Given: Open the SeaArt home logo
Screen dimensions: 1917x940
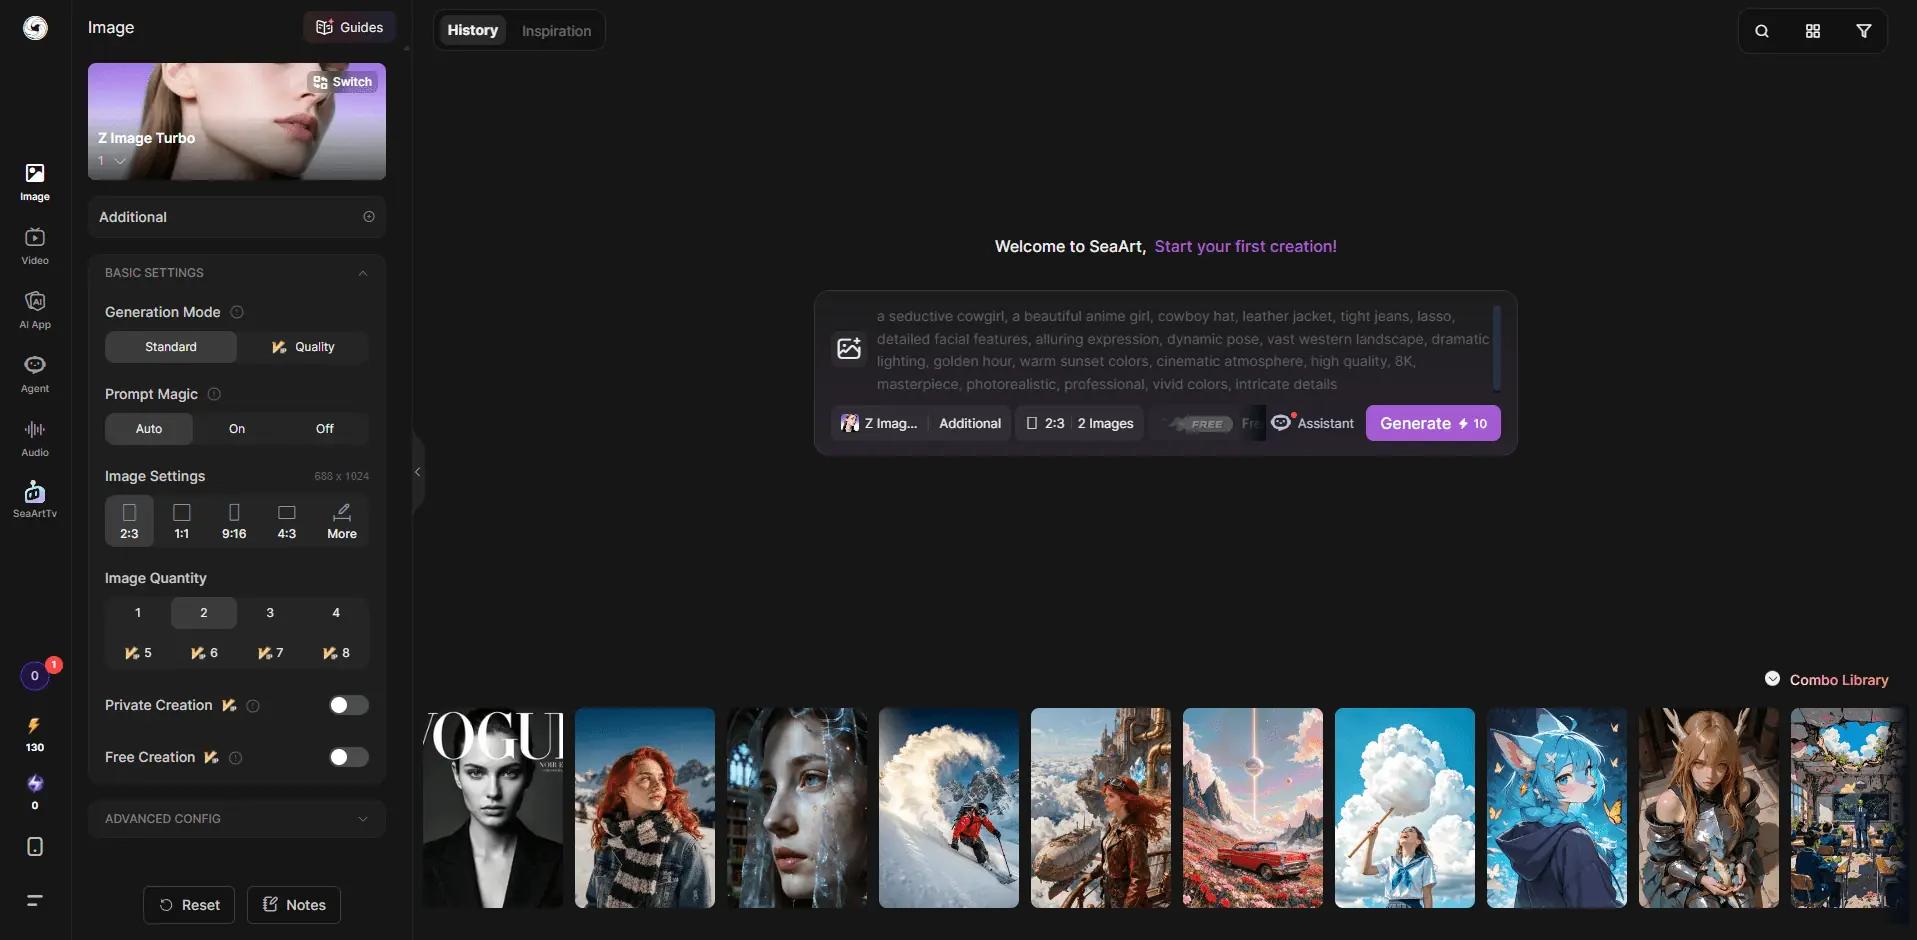Looking at the screenshot, I should coord(35,28).
